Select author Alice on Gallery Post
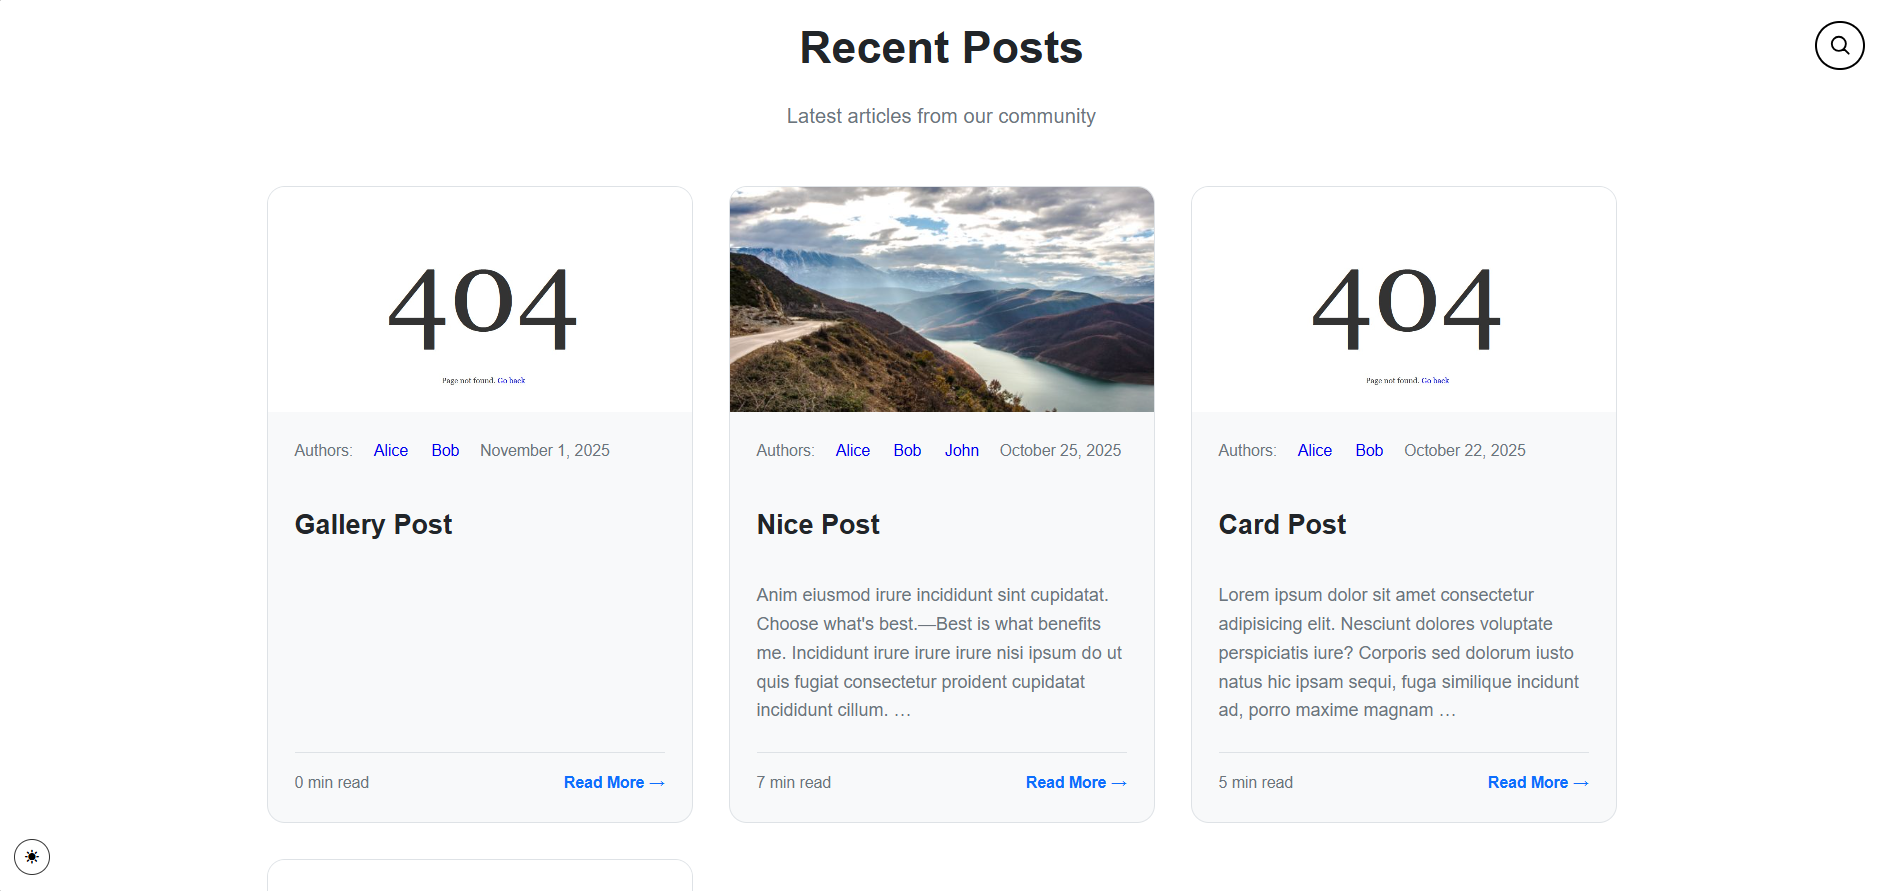1884x891 pixels. (391, 451)
